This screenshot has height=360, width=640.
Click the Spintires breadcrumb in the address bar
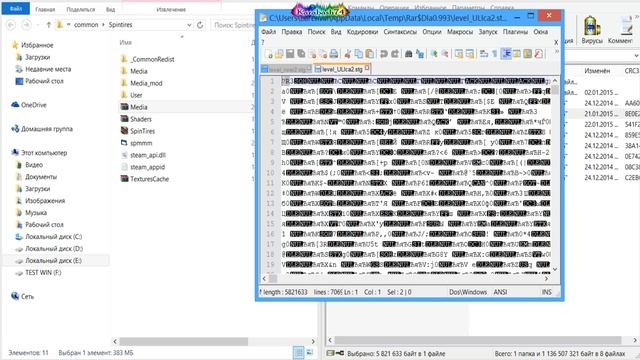pos(120,25)
